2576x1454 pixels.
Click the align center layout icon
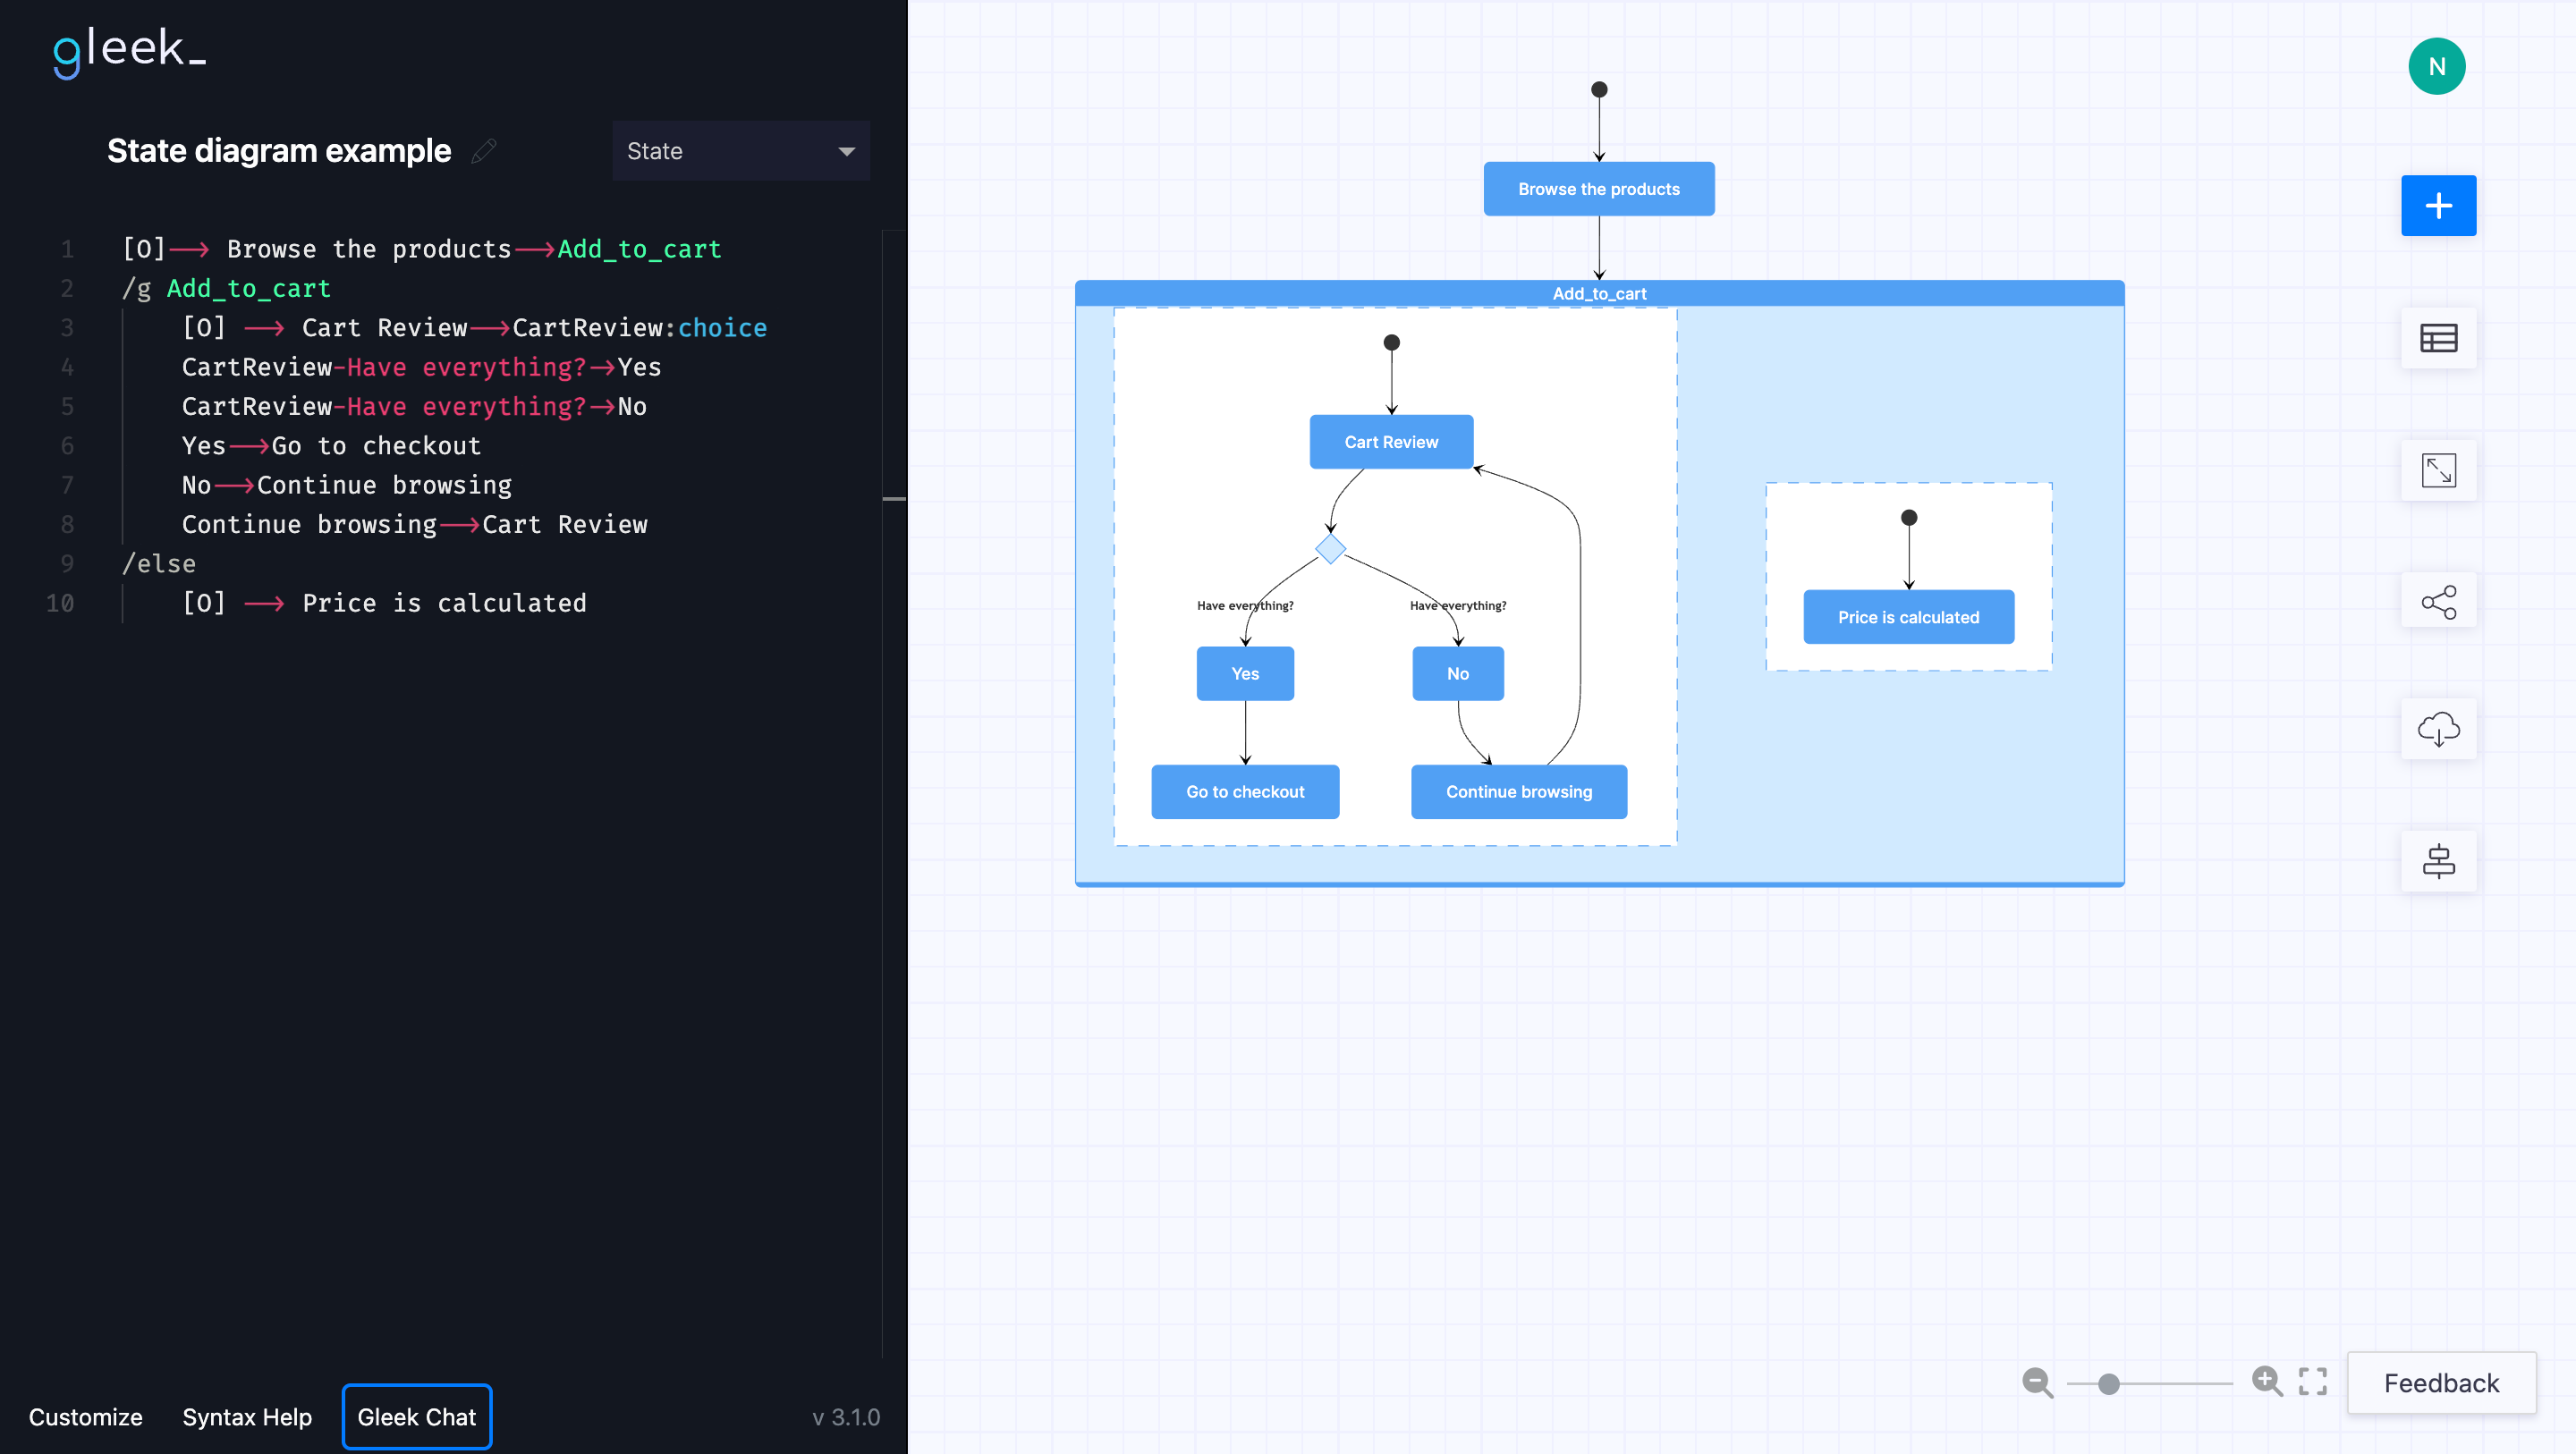click(2438, 861)
